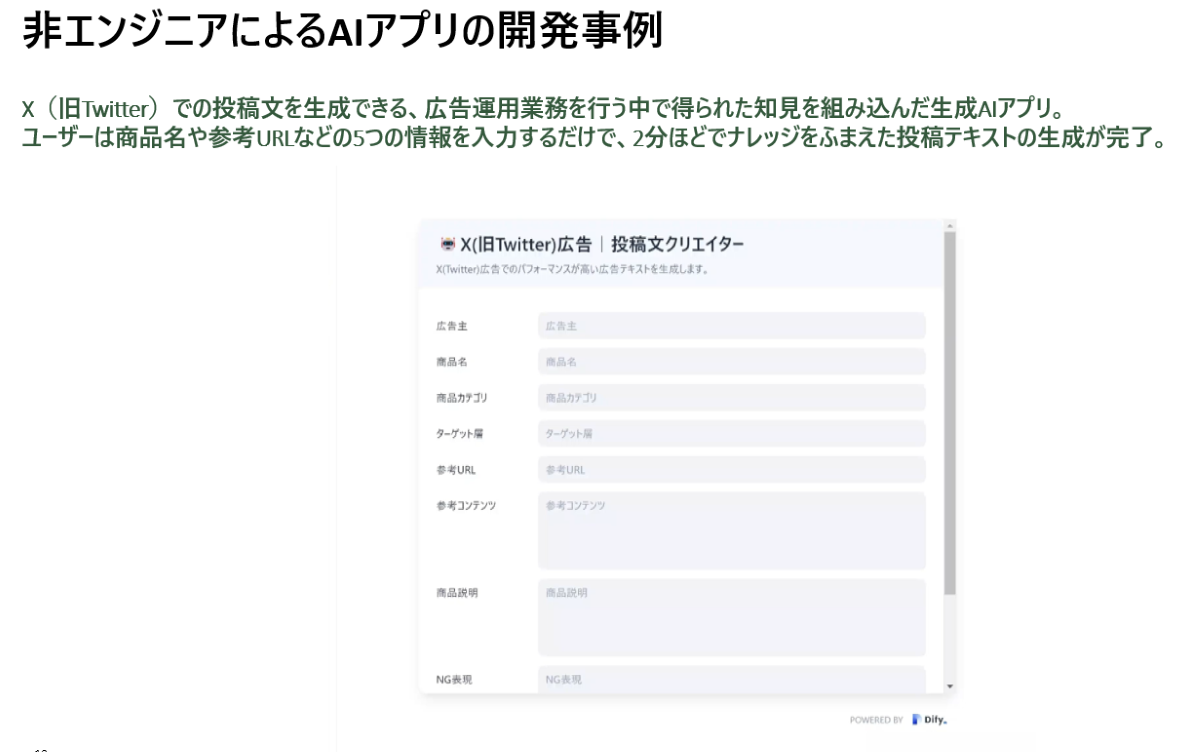Activate the ターゲット層 input field
Screen dimensions: 1200x752
click(x=731, y=434)
